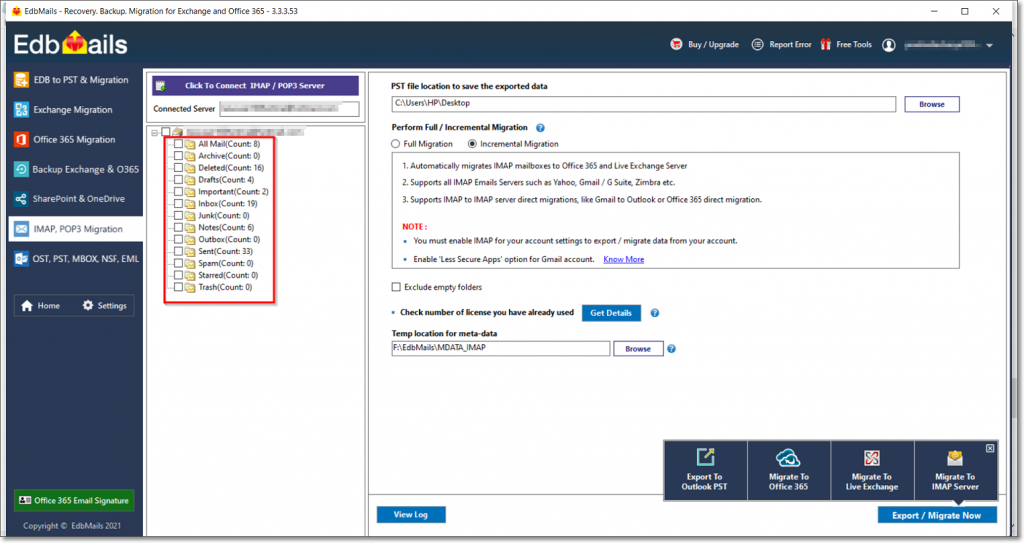Click the Get Details button
This screenshot has height=543, width=1024.
611,313
